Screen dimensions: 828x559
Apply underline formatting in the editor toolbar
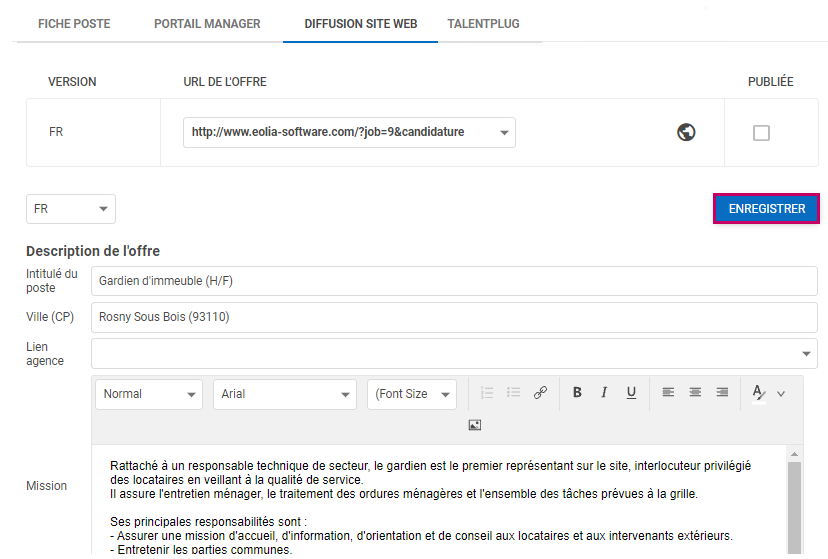pos(631,393)
